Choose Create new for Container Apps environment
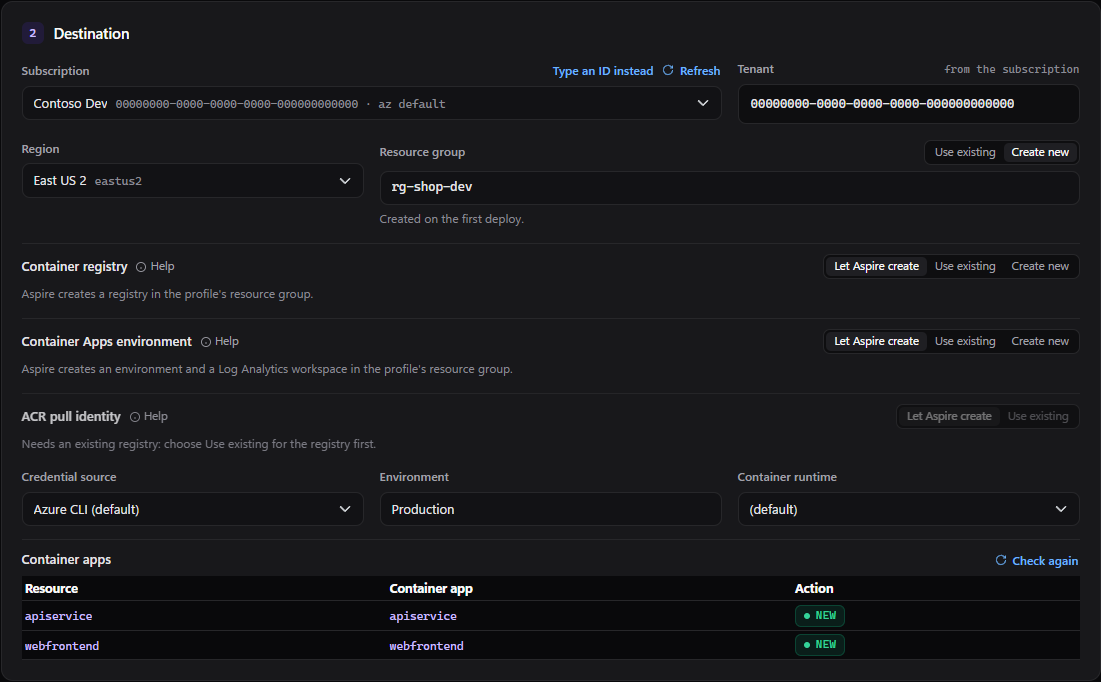This screenshot has height=682, width=1101. pyautogui.click(x=1040, y=341)
